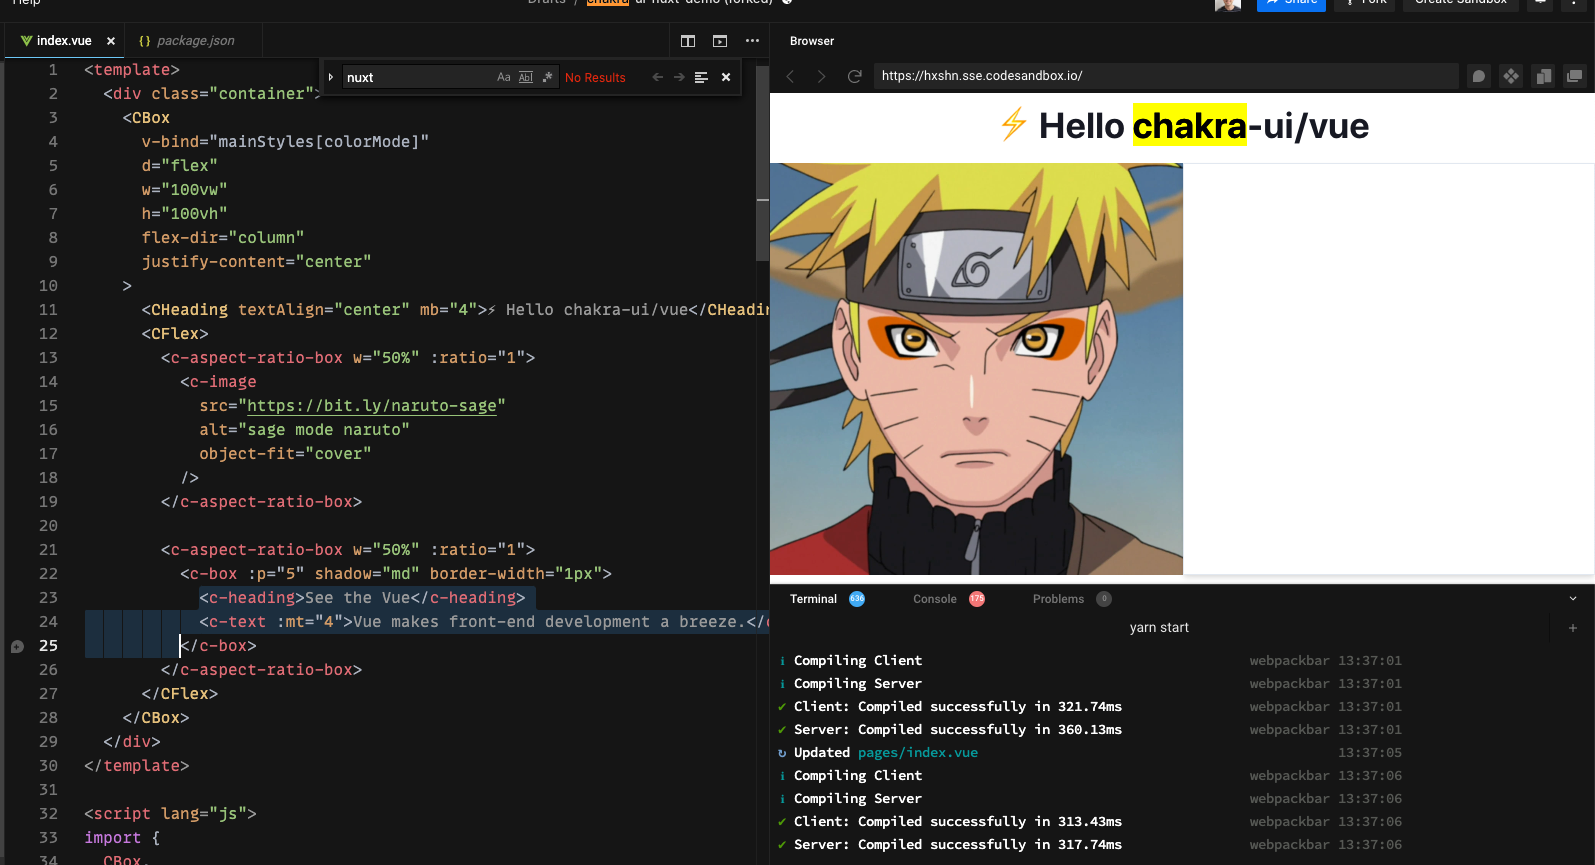Image resolution: width=1595 pixels, height=865 pixels.
Task: Click the copy-style icon beside the URL bar
Action: (1543, 76)
